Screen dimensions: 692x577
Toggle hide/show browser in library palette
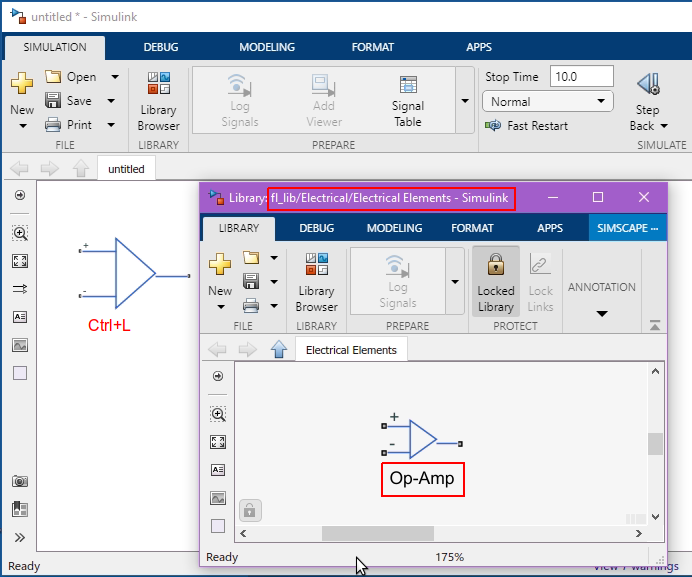218,376
